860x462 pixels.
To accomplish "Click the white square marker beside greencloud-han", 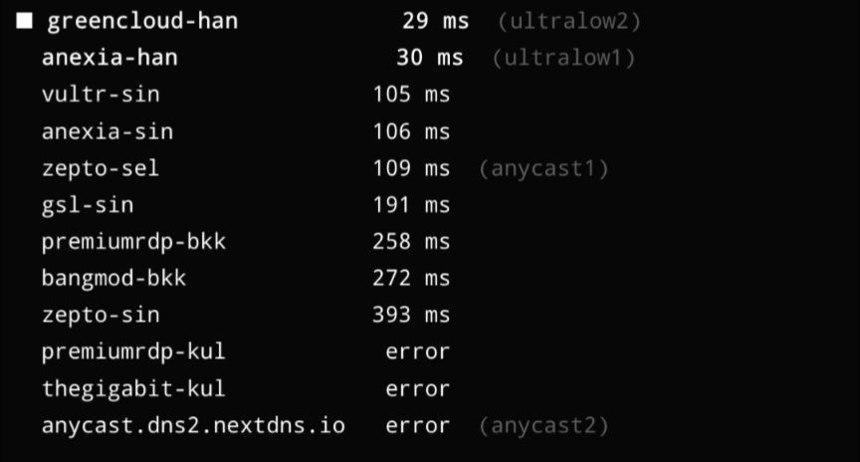I will [x=24, y=21].
